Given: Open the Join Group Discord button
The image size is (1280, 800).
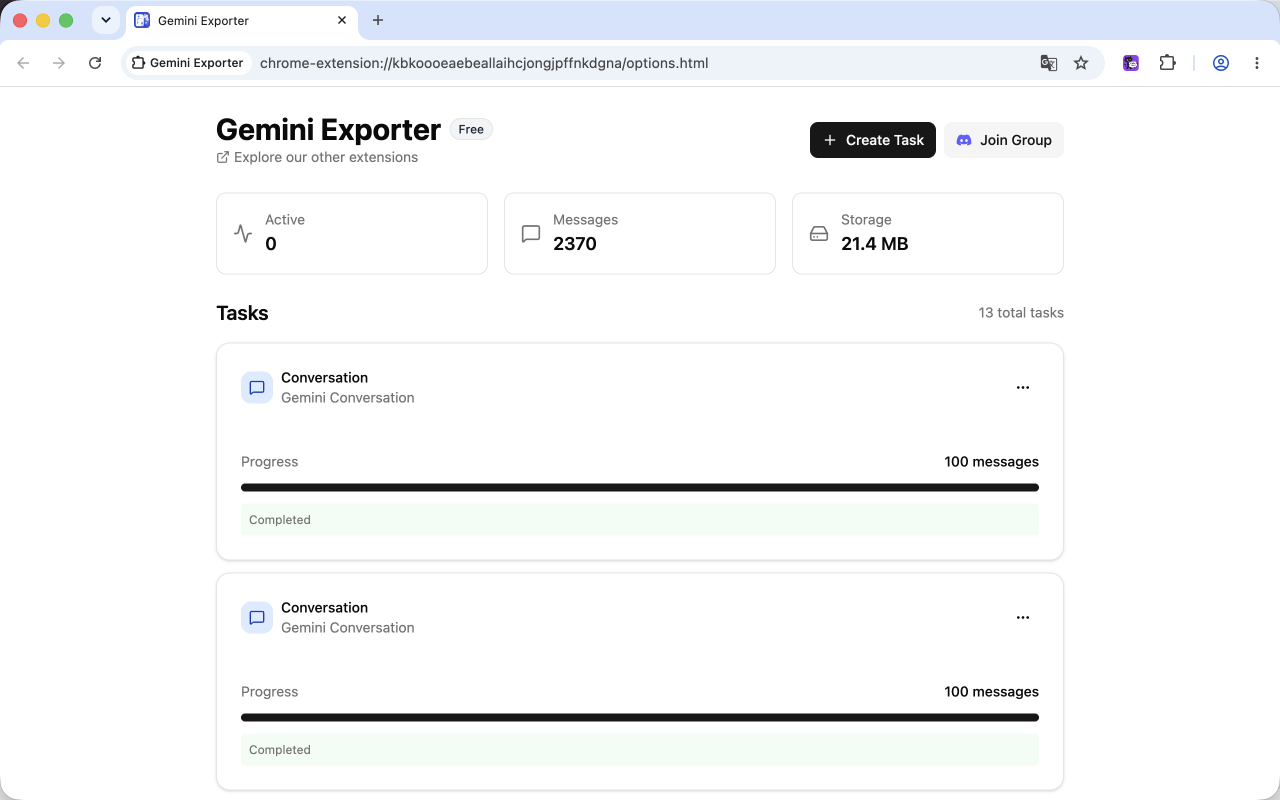Looking at the screenshot, I should [x=1004, y=140].
